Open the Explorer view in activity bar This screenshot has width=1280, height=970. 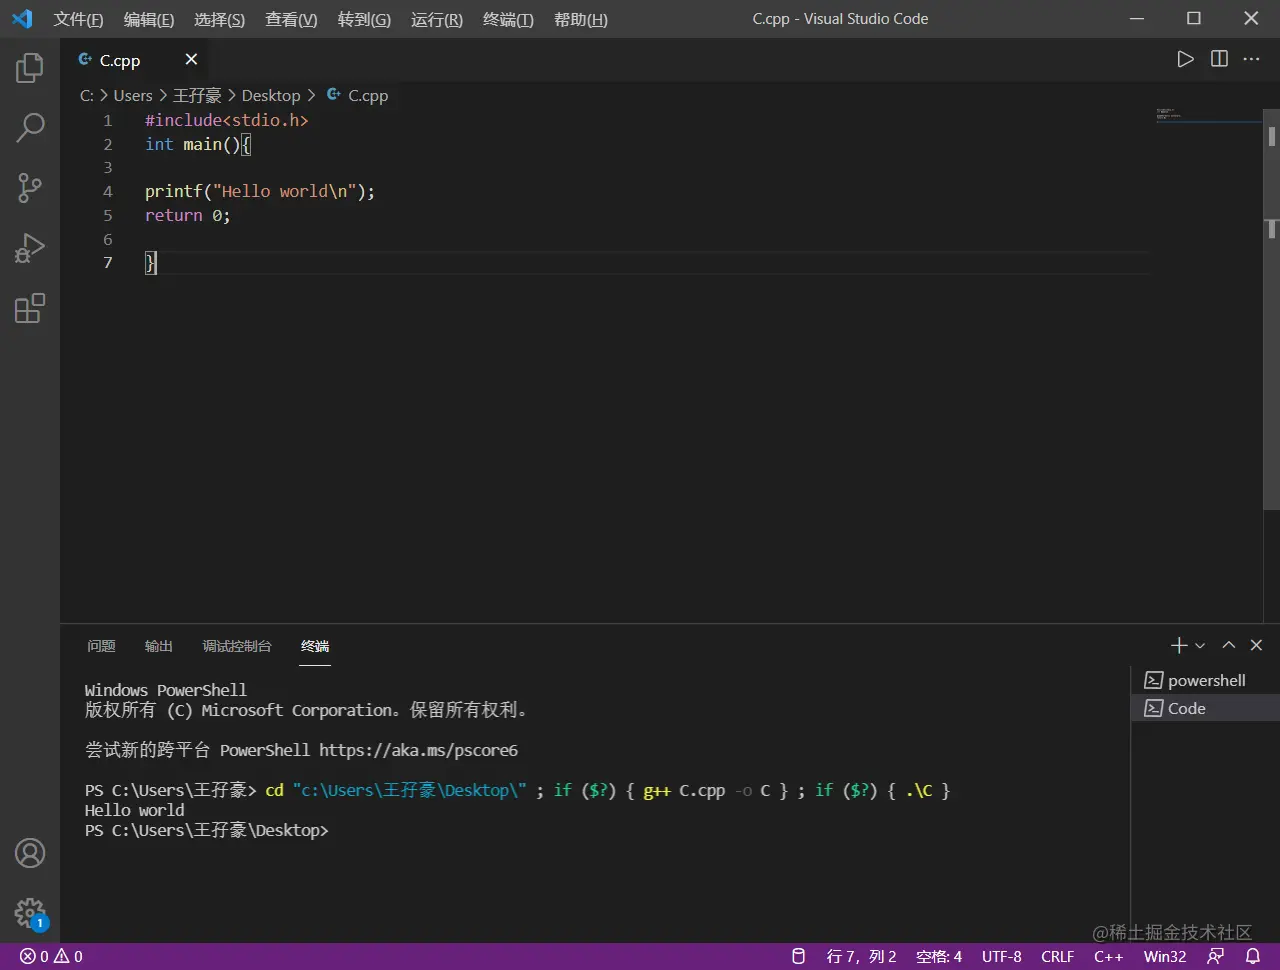(x=30, y=68)
